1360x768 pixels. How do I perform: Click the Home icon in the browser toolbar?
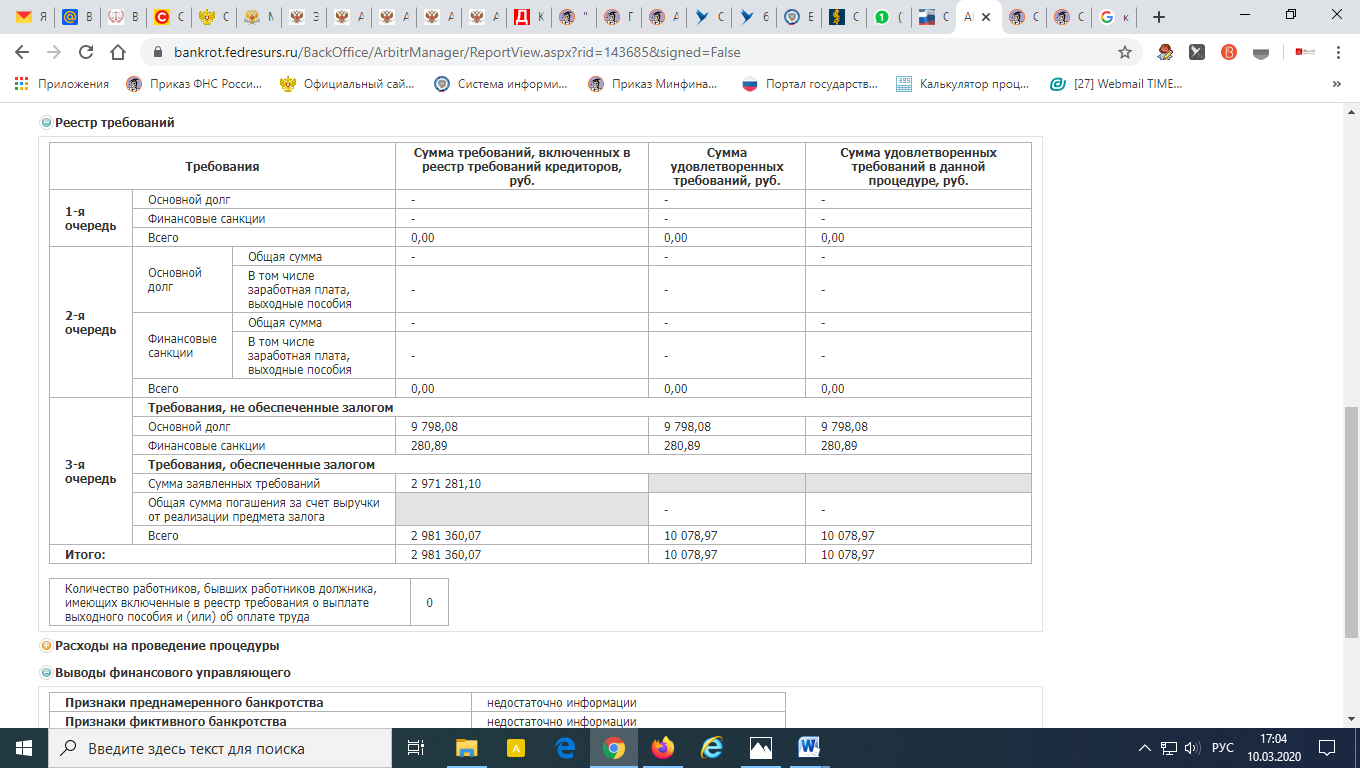tap(118, 52)
